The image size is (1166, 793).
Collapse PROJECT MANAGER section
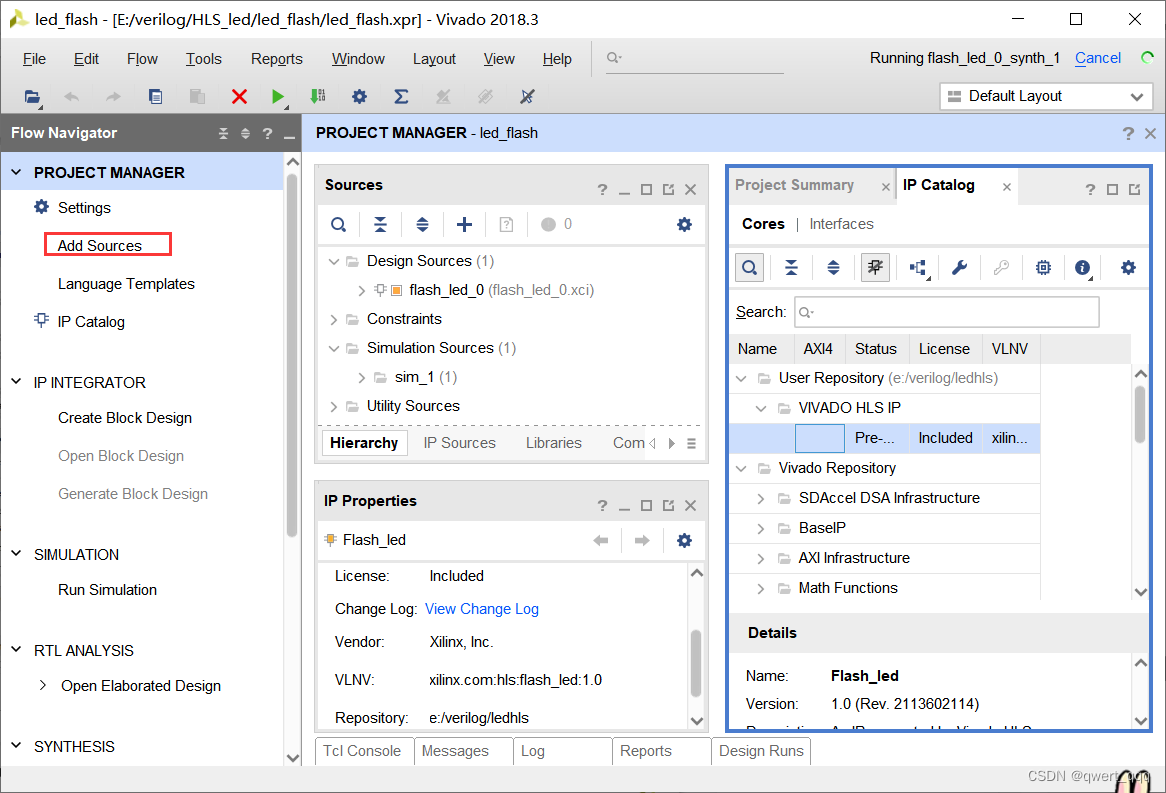click(x=16, y=173)
